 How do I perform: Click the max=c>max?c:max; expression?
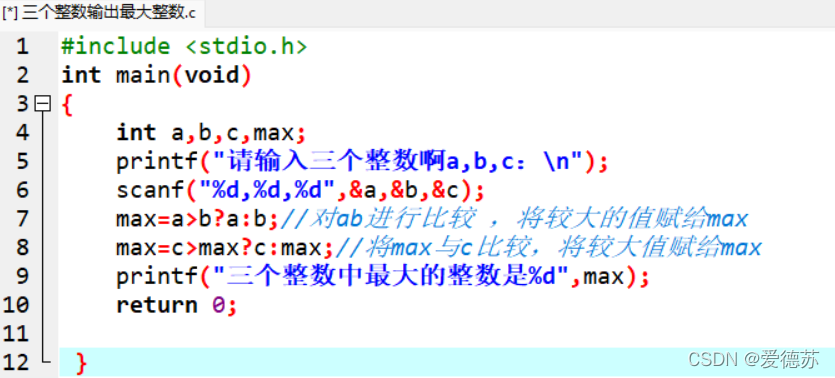[x=225, y=248]
